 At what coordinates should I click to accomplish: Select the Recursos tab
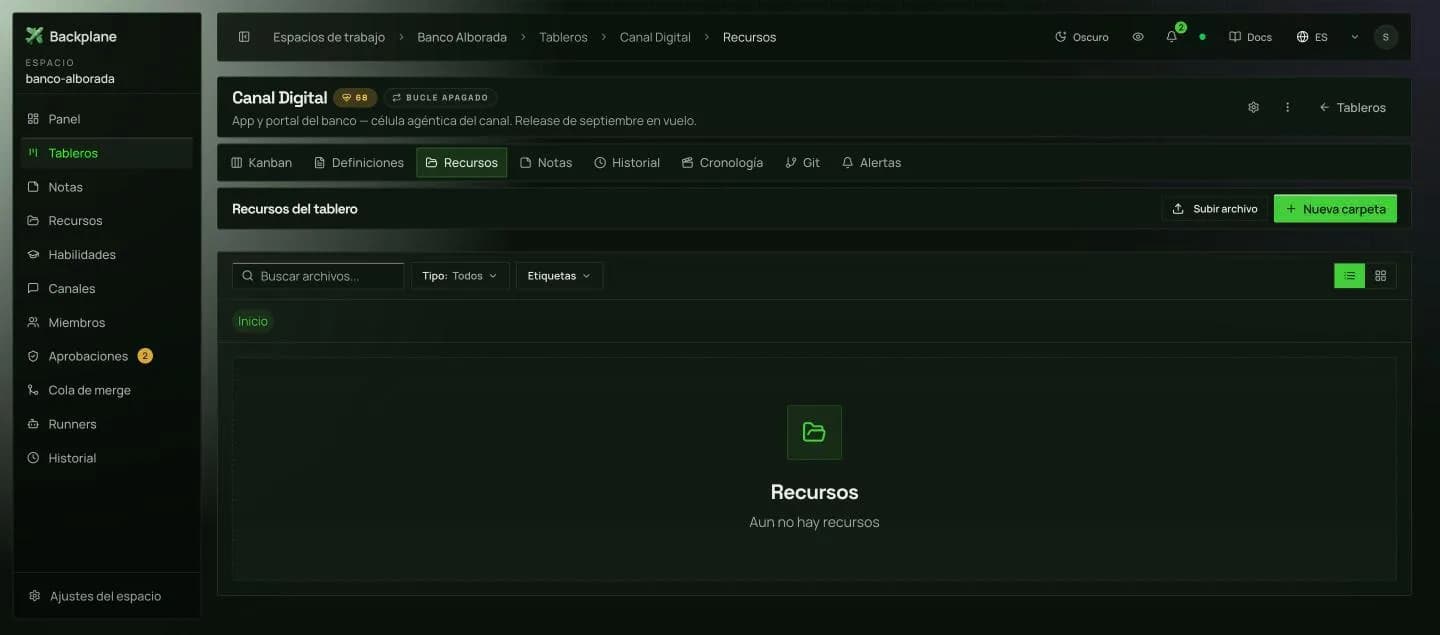tap(462, 162)
